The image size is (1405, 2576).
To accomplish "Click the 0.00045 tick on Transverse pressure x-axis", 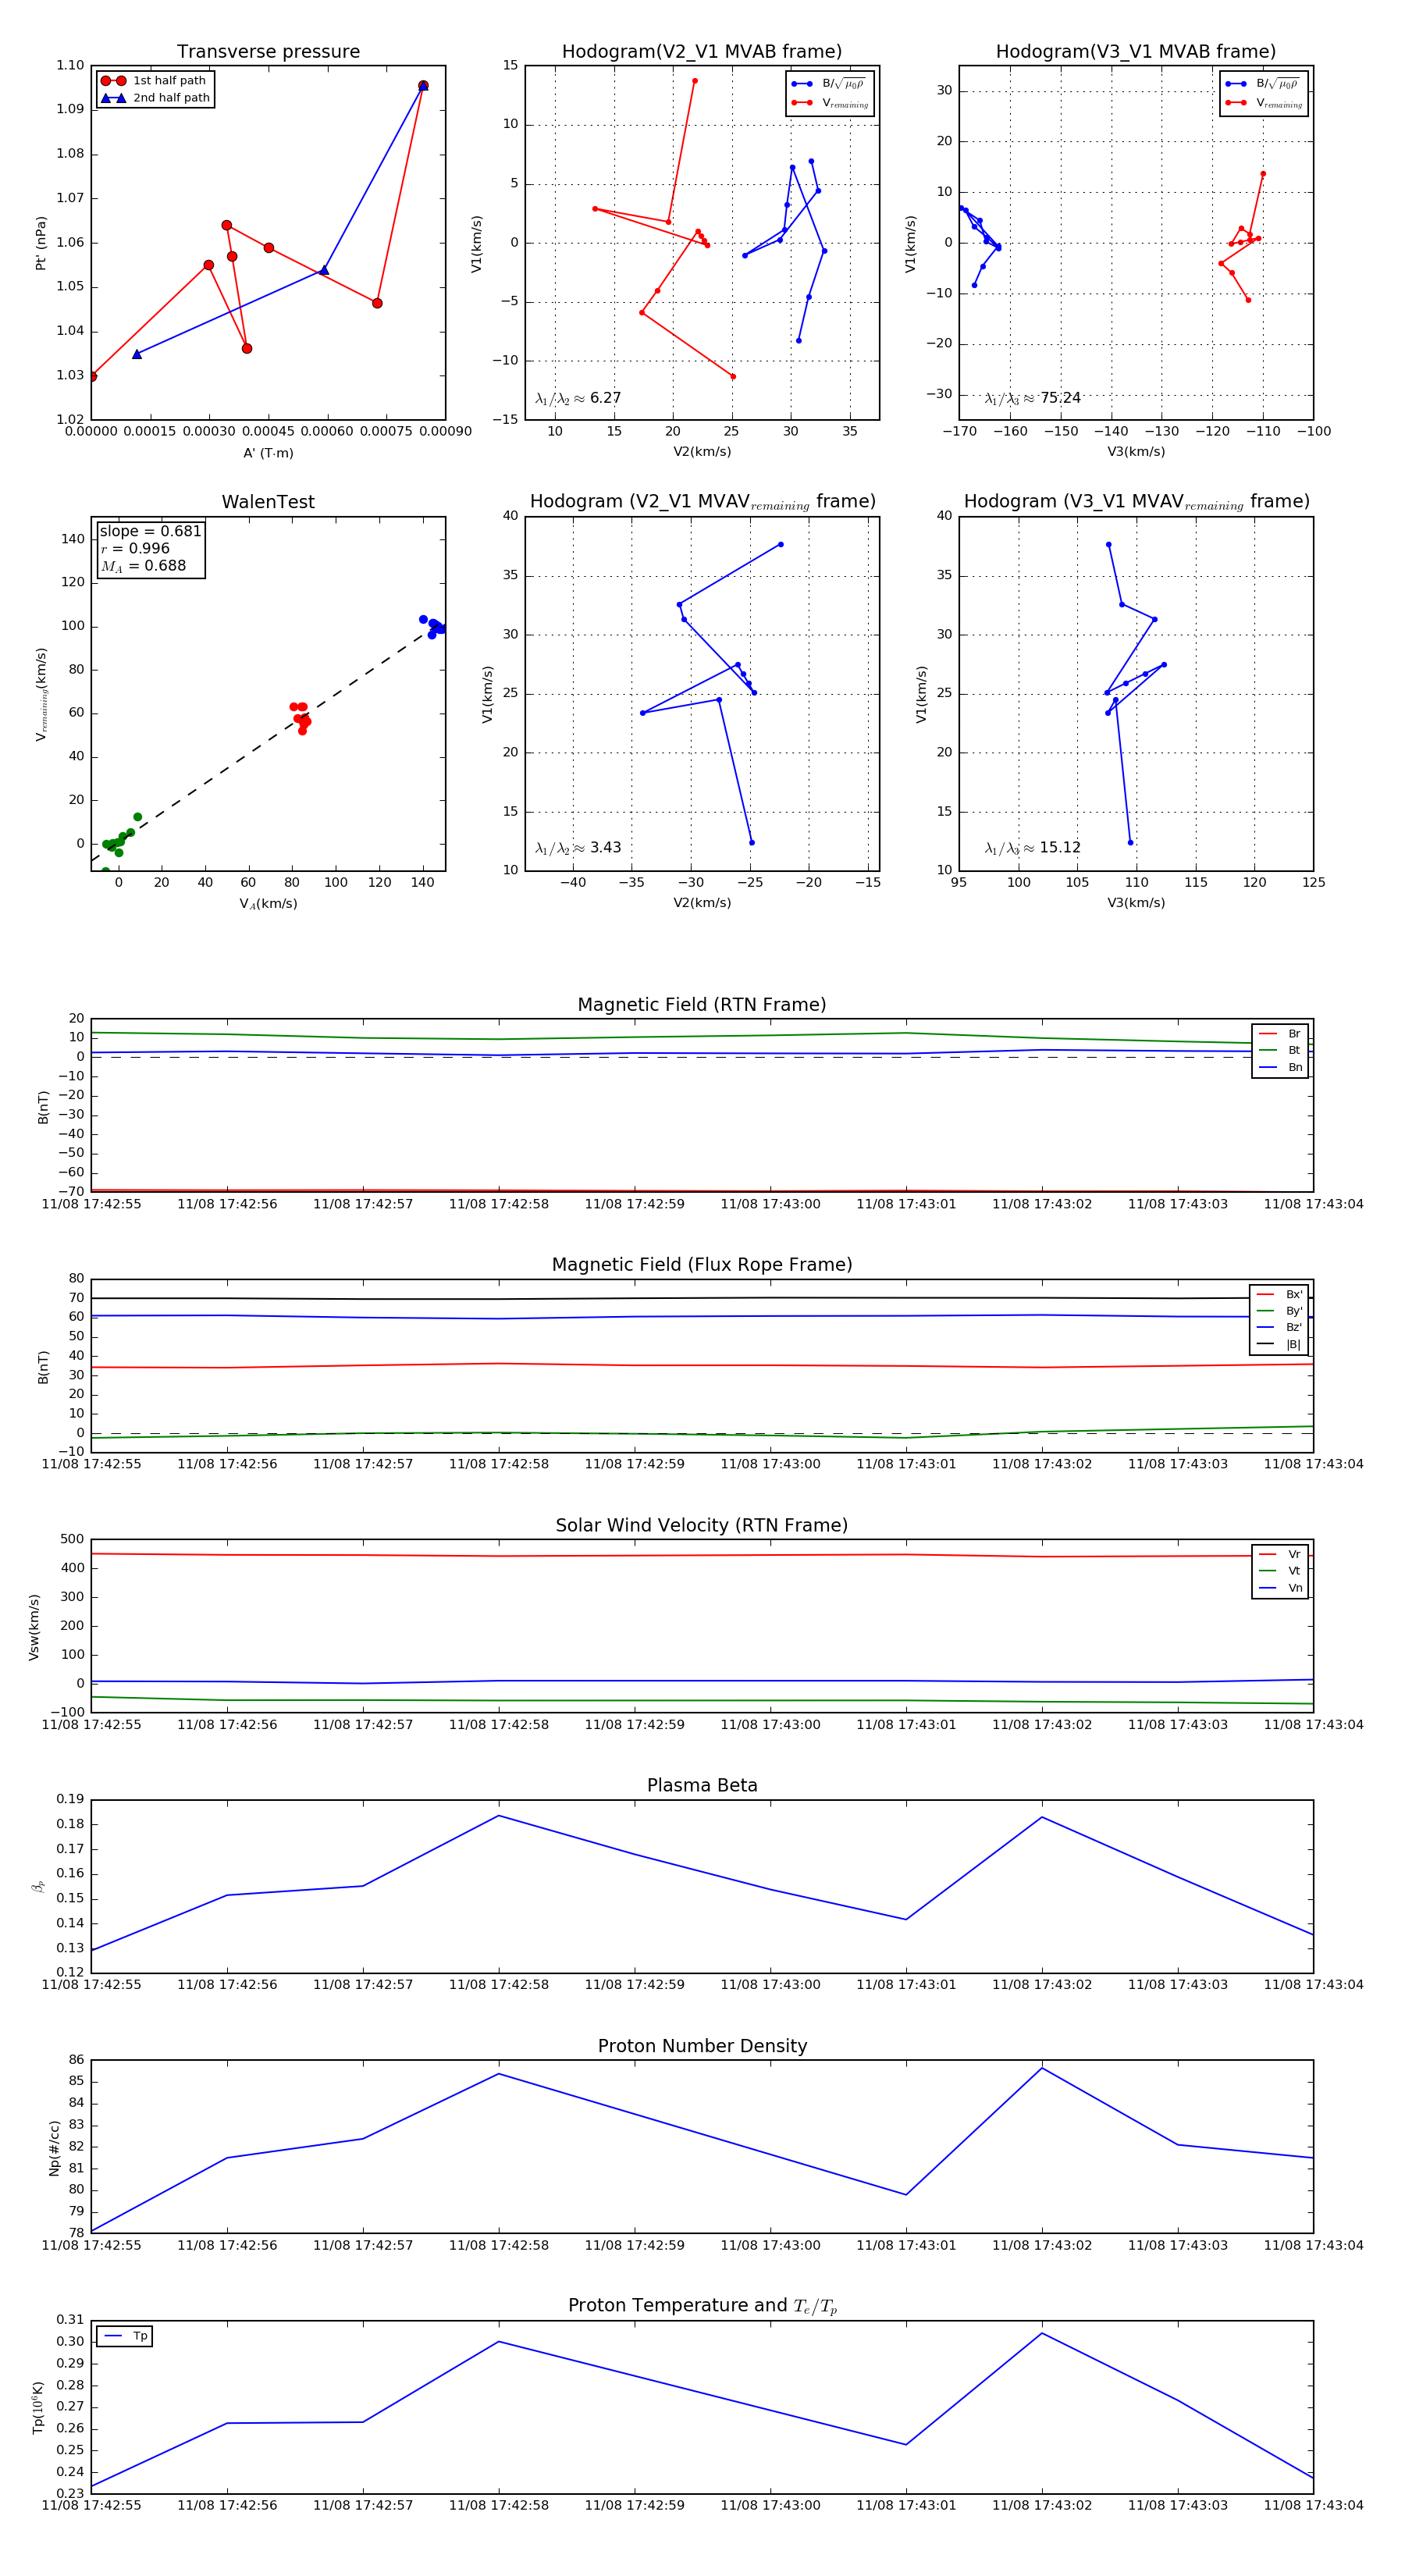I will [268, 432].
